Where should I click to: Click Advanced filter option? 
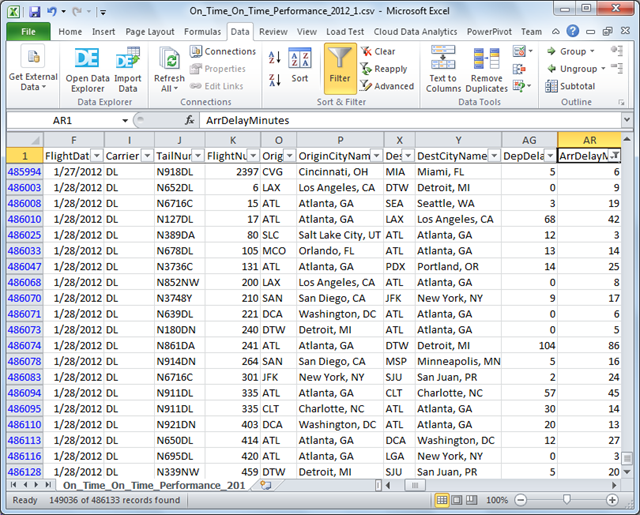click(386, 86)
